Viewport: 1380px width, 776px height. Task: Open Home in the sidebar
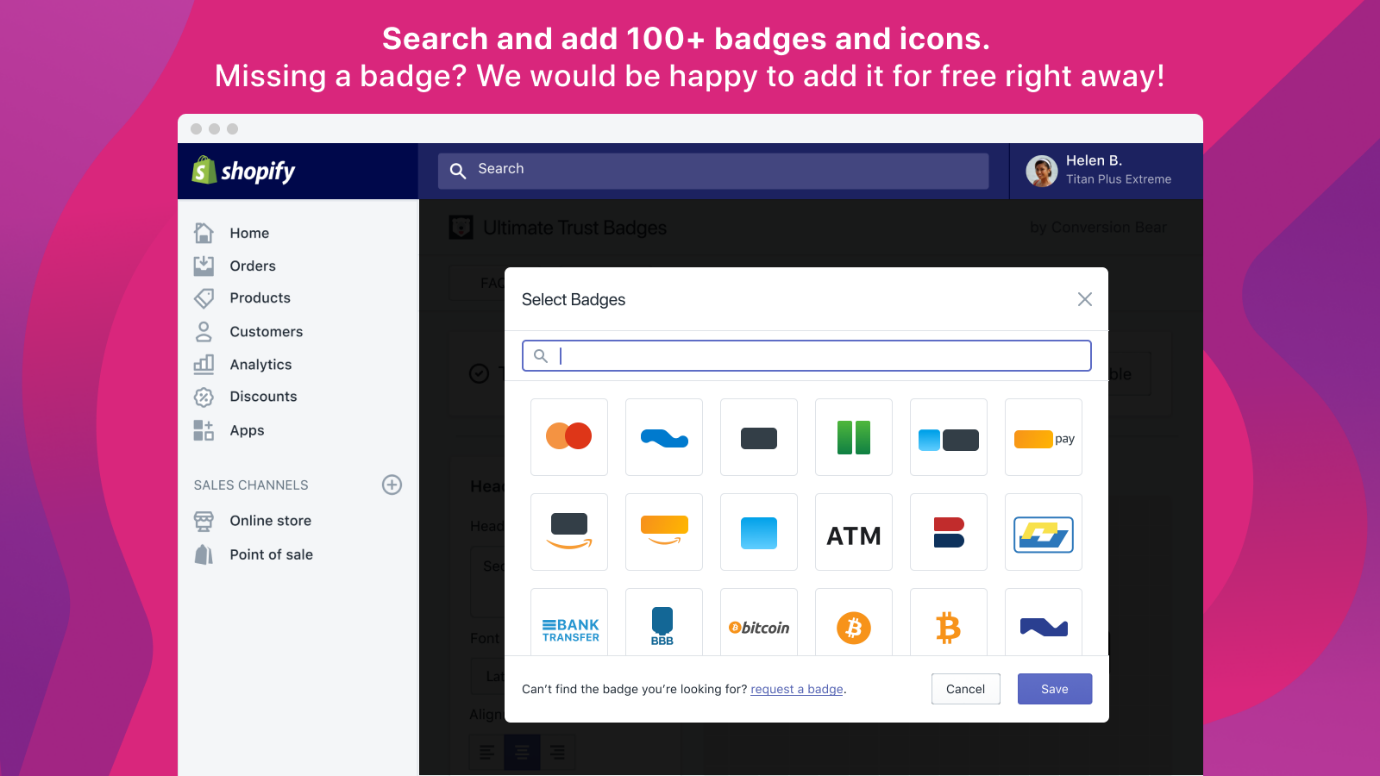point(249,233)
